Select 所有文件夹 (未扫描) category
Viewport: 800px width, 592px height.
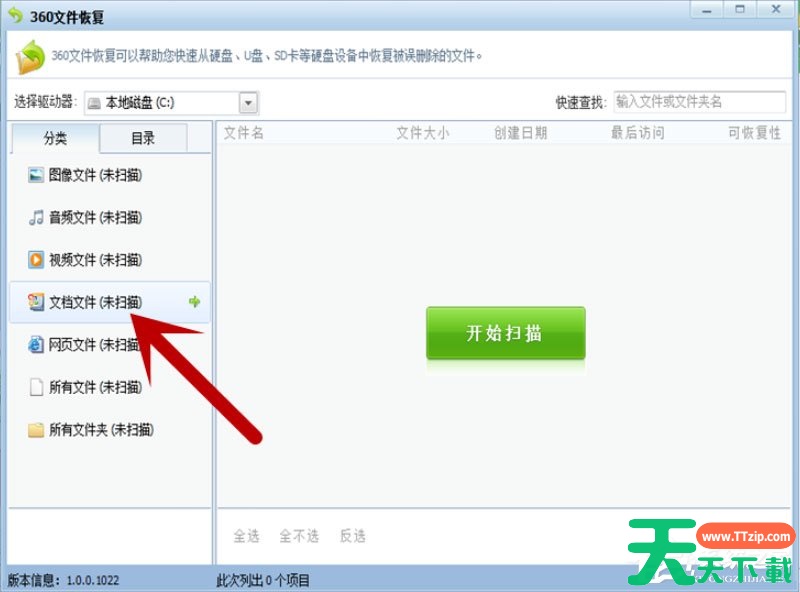tap(110, 429)
